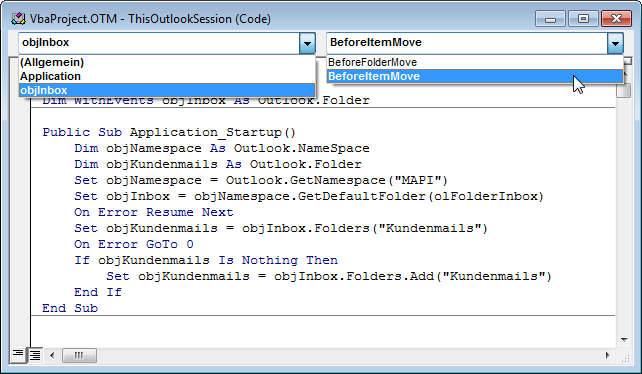
Task: Choose objInbox in the object list
Action: tap(167, 90)
